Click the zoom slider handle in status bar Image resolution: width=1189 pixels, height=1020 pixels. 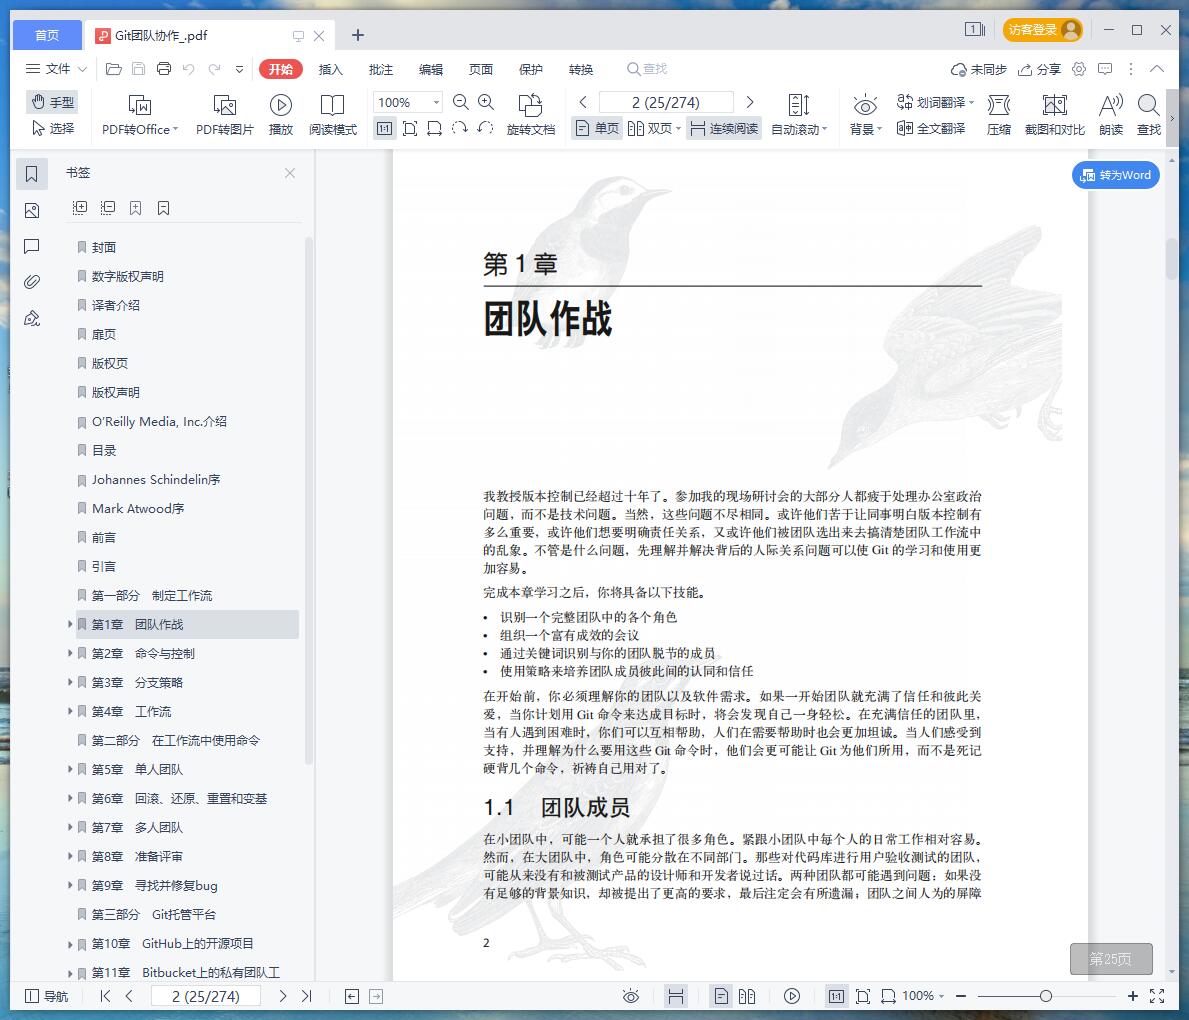click(x=1046, y=996)
